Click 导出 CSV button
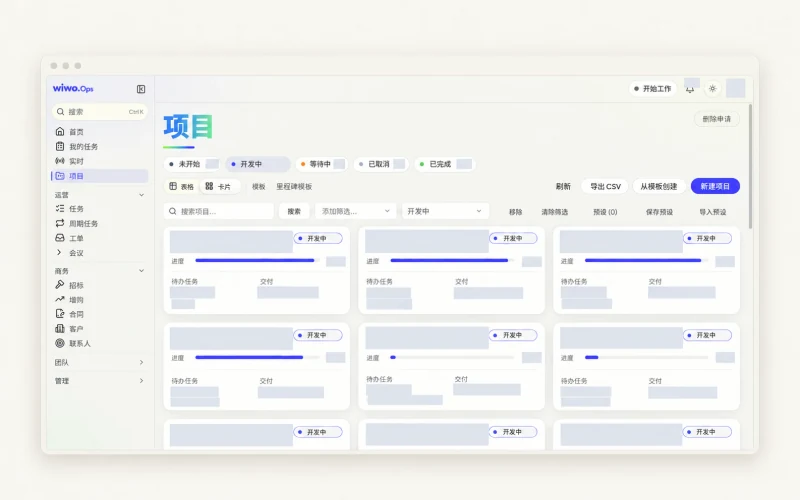 click(605, 187)
